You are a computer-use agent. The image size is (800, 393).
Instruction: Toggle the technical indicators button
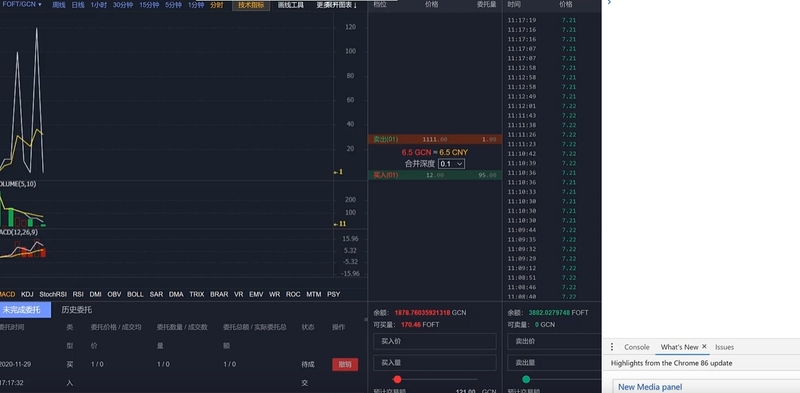pyautogui.click(x=251, y=5)
